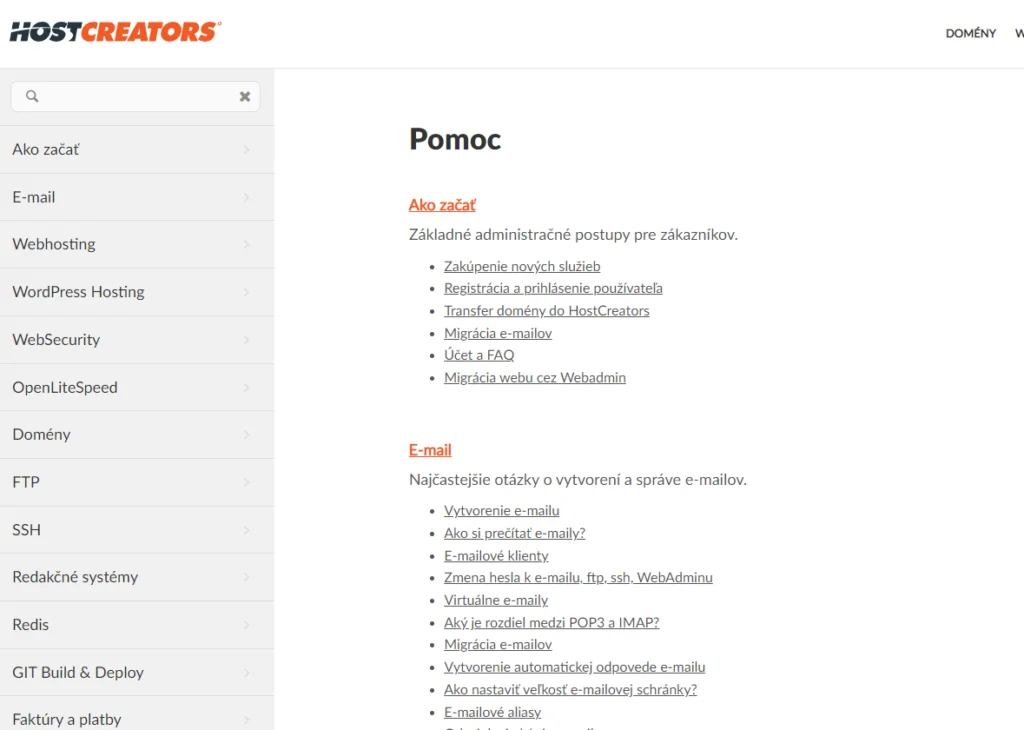Open the OpenLiteSpeed chevron arrow
Viewport: 1024px width, 730px height.
coord(247,387)
